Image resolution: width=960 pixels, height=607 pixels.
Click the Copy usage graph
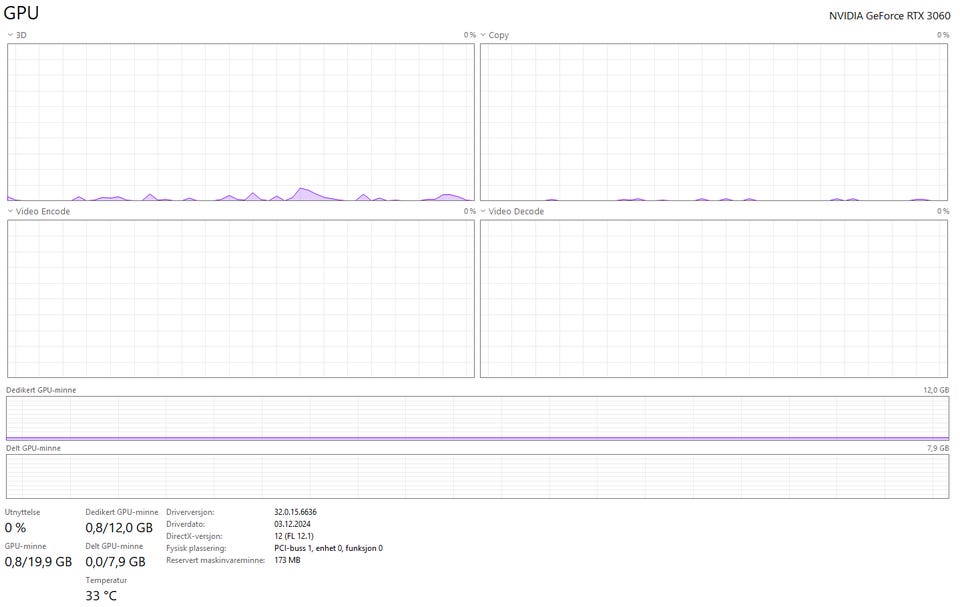(x=714, y=122)
